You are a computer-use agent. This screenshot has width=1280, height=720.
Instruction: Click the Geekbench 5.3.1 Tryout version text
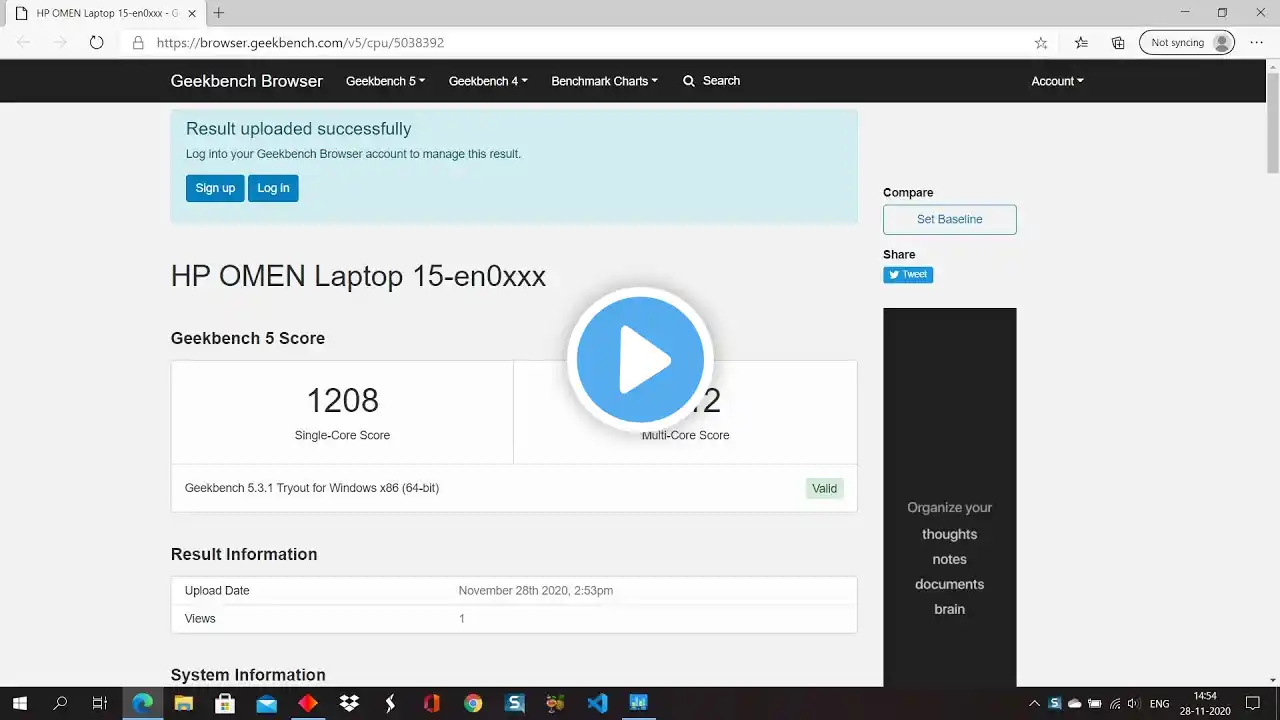[312, 488]
